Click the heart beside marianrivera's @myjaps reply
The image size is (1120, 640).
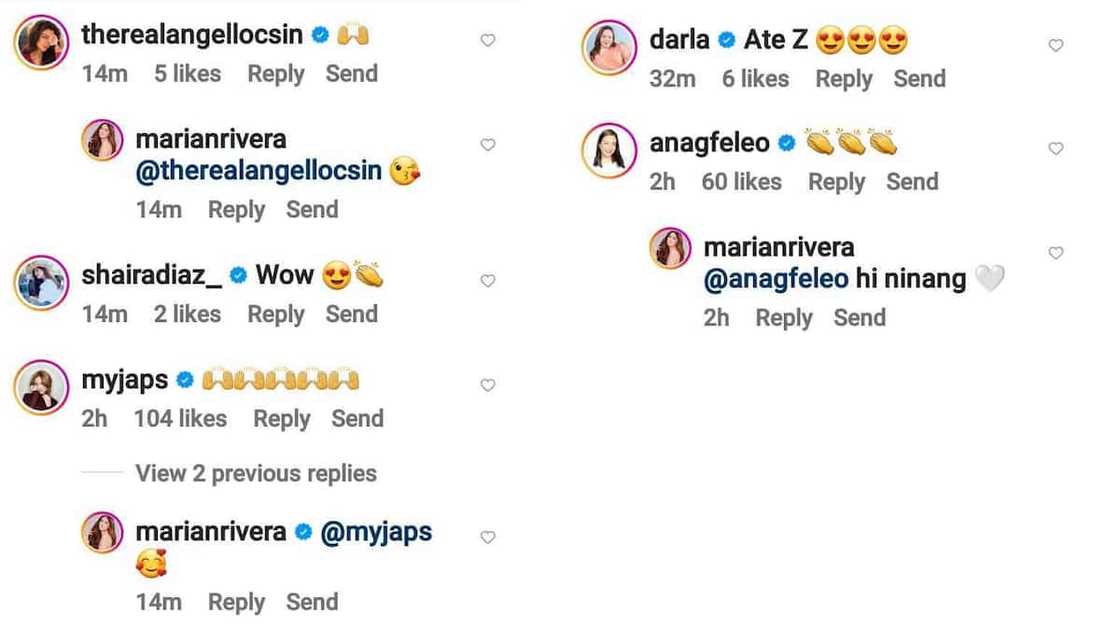click(x=488, y=536)
